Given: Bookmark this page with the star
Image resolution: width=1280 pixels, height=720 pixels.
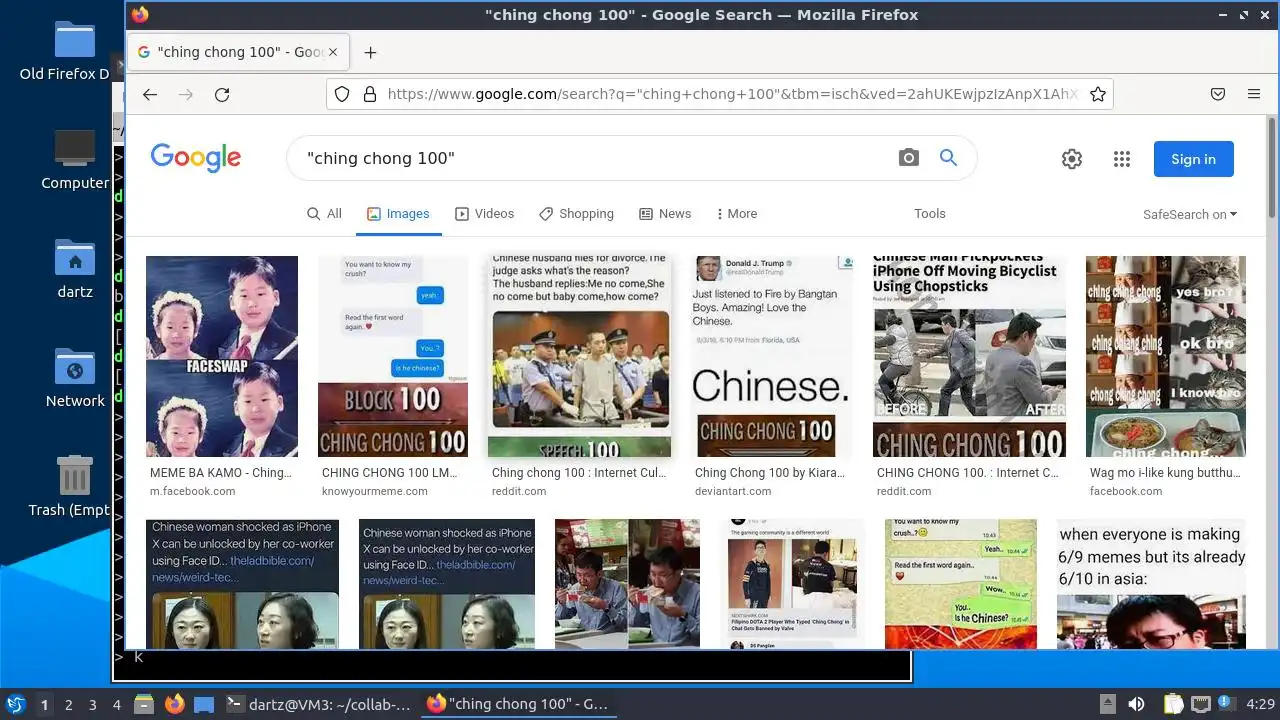Looking at the screenshot, I should pyautogui.click(x=1097, y=94).
